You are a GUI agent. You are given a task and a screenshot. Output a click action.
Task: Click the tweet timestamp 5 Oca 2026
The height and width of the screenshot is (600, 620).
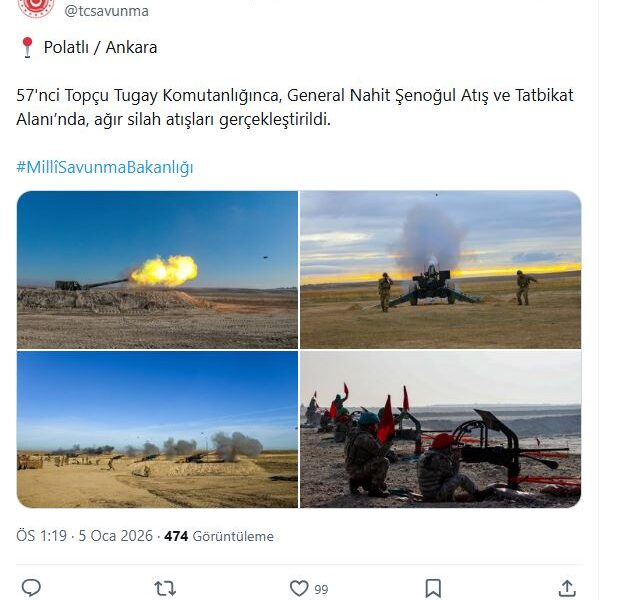tap(115, 536)
